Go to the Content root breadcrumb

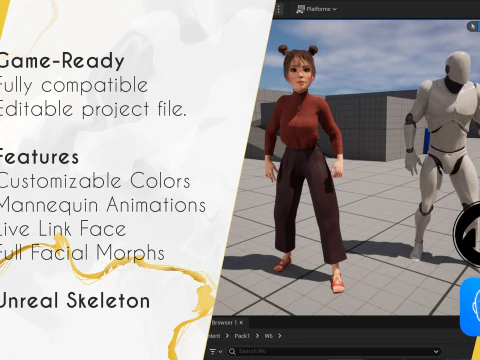pyautogui.click(x=214, y=336)
